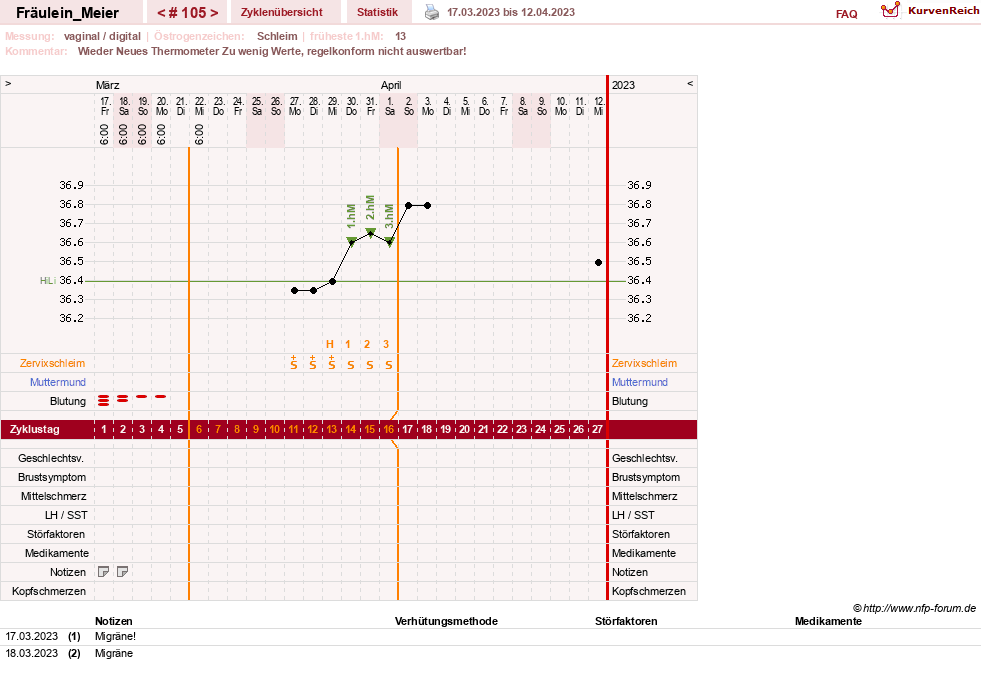Click the 36.8 temperature point on April 3

pyautogui.click(x=427, y=205)
